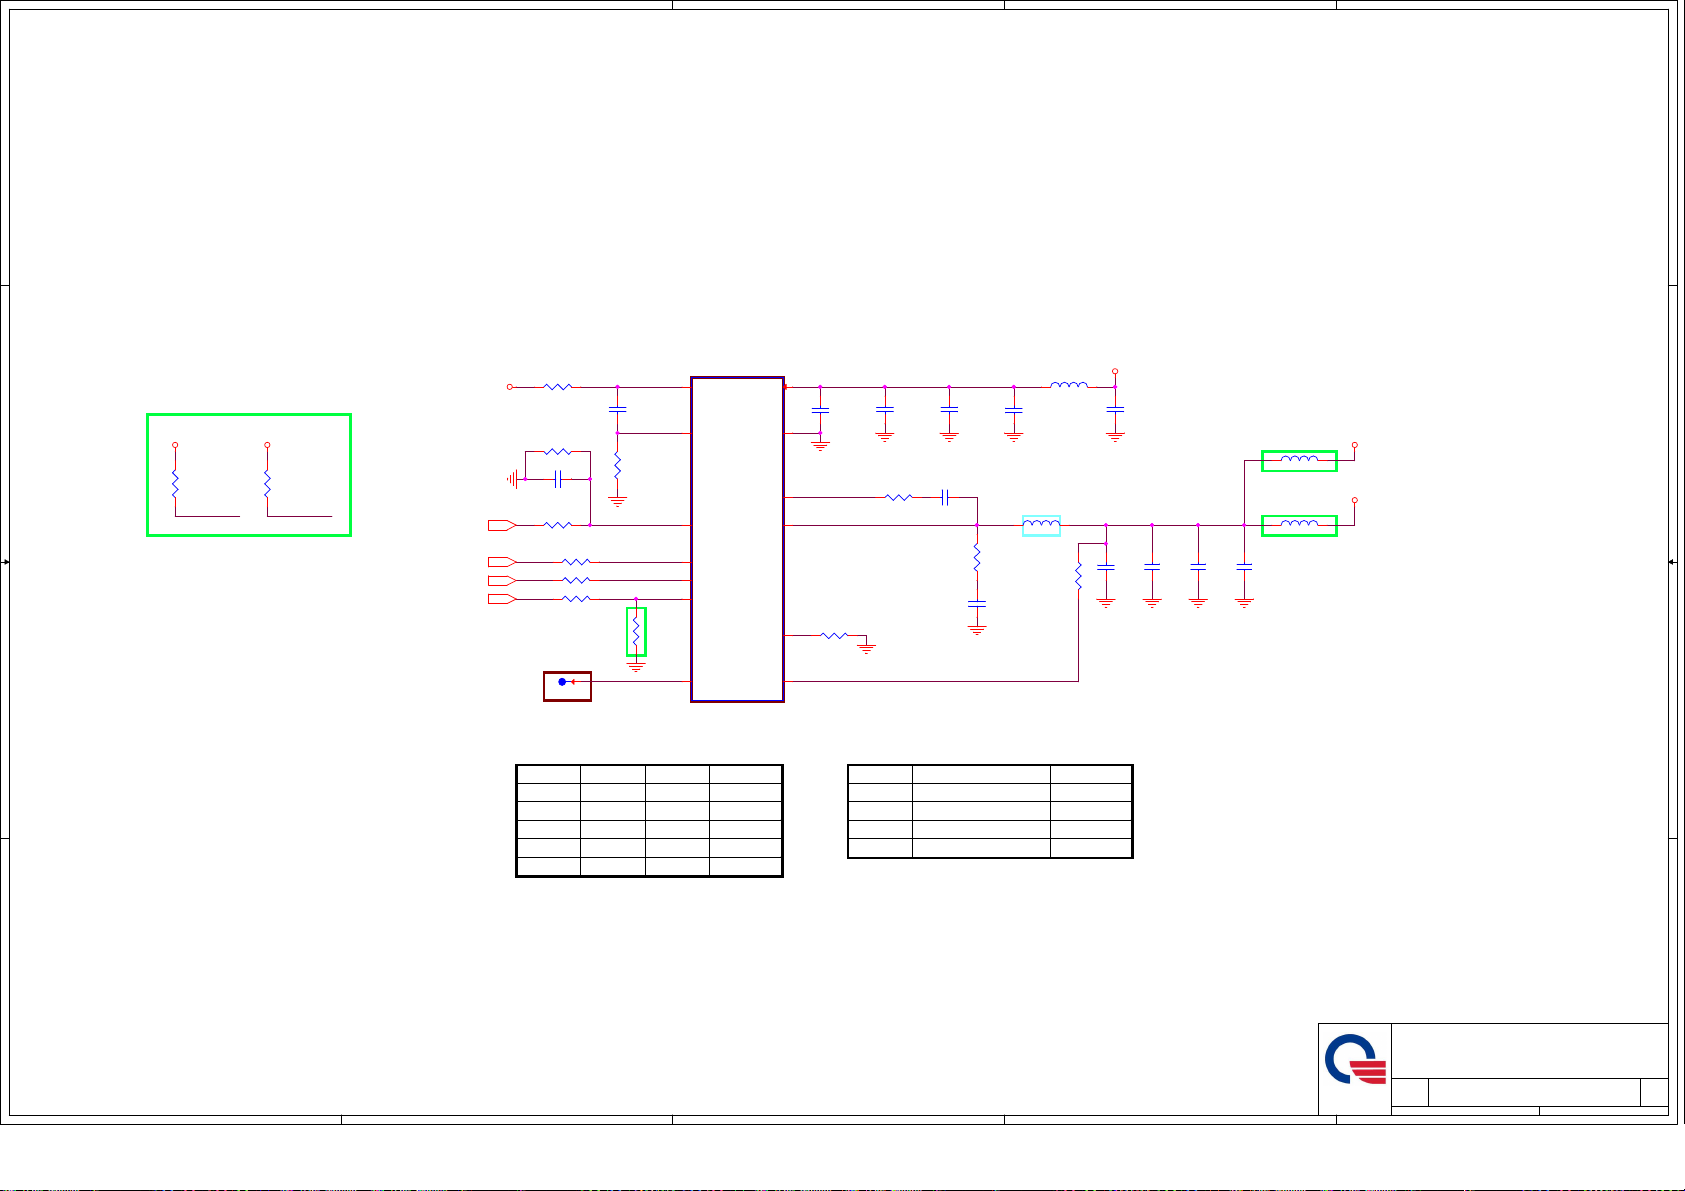Viewport: 1685px width, 1191px height.
Task: Click the four-column table on the left
Action: click(649, 821)
